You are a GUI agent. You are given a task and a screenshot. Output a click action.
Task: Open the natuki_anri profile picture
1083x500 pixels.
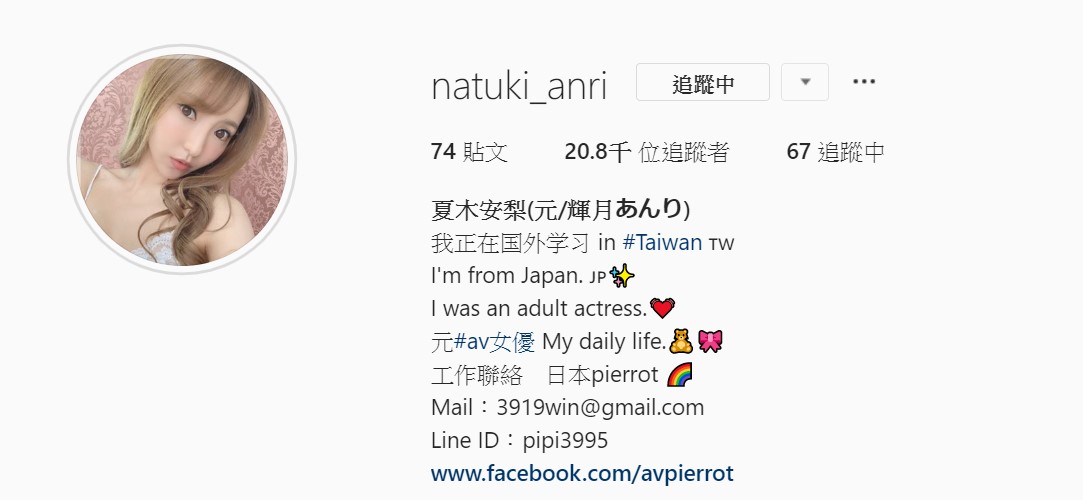click(182, 160)
